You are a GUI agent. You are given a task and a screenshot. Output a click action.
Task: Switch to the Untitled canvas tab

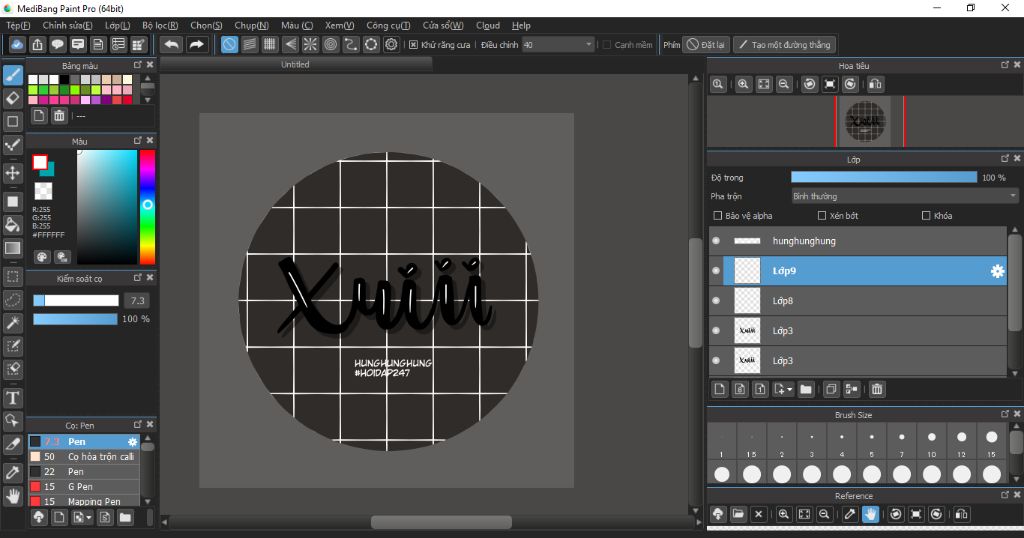pos(295,64)
